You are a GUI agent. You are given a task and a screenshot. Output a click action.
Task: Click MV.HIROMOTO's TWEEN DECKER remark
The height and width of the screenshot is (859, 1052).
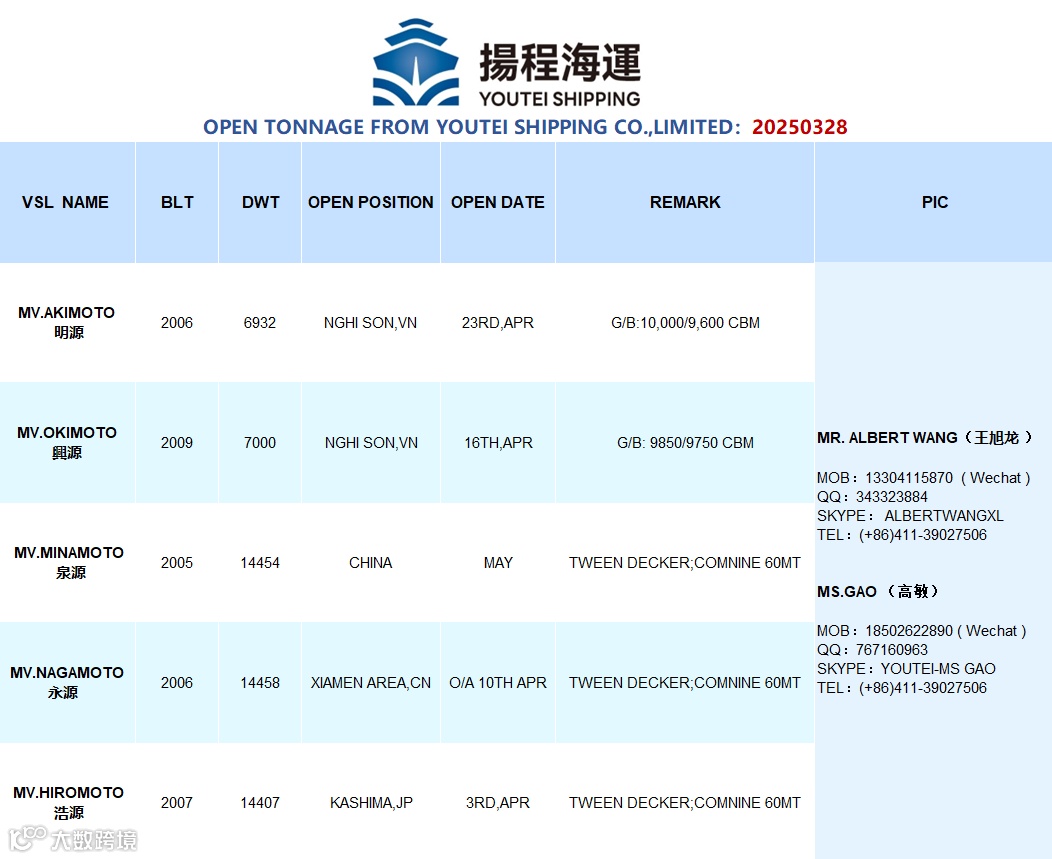click(684, 803)
